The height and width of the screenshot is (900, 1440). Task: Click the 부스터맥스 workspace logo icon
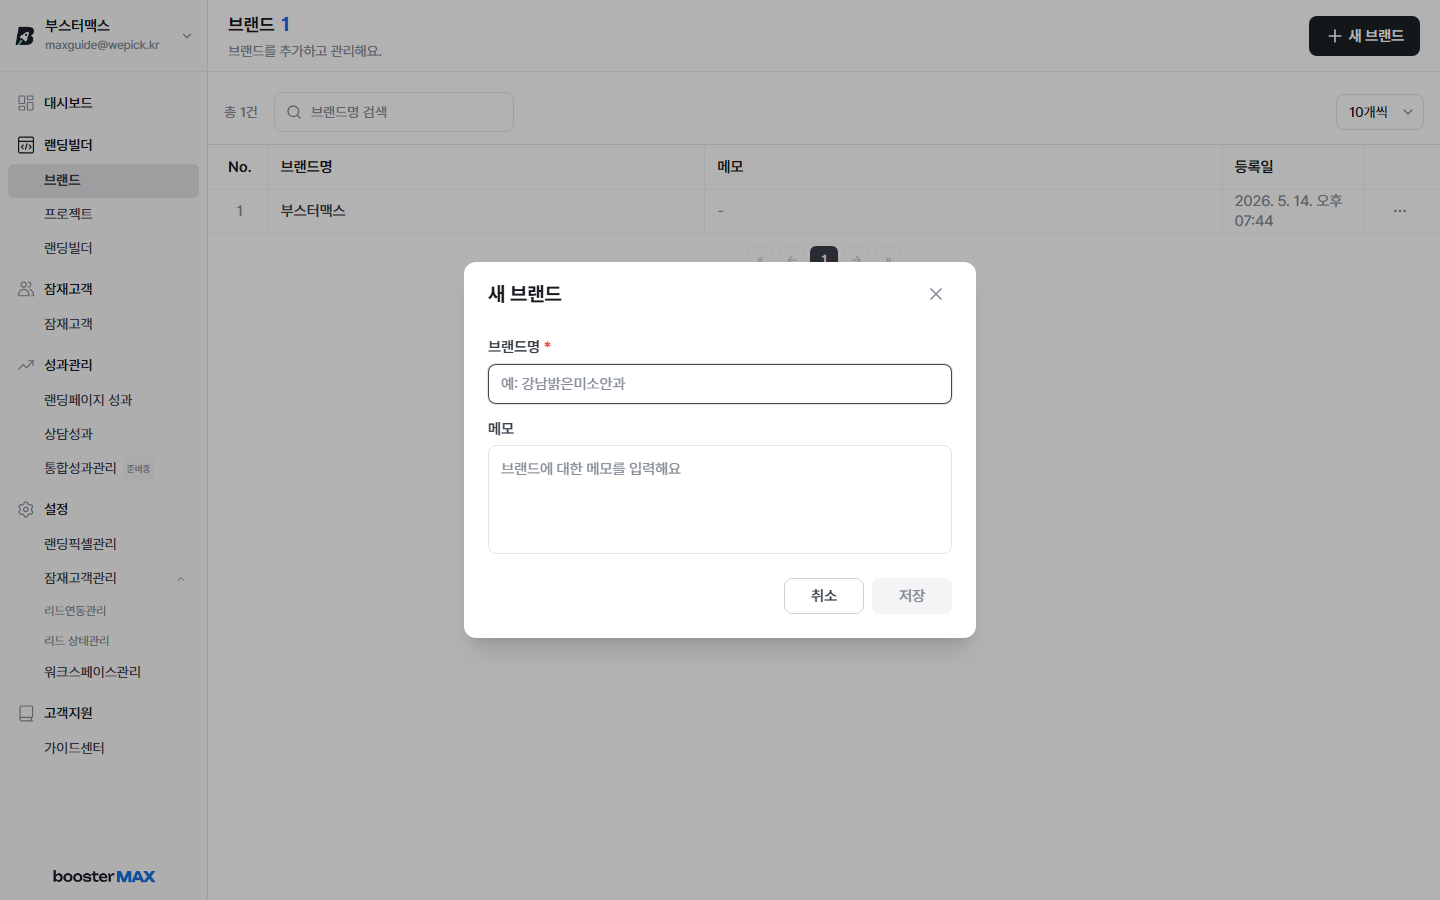(x=25, y=36)
